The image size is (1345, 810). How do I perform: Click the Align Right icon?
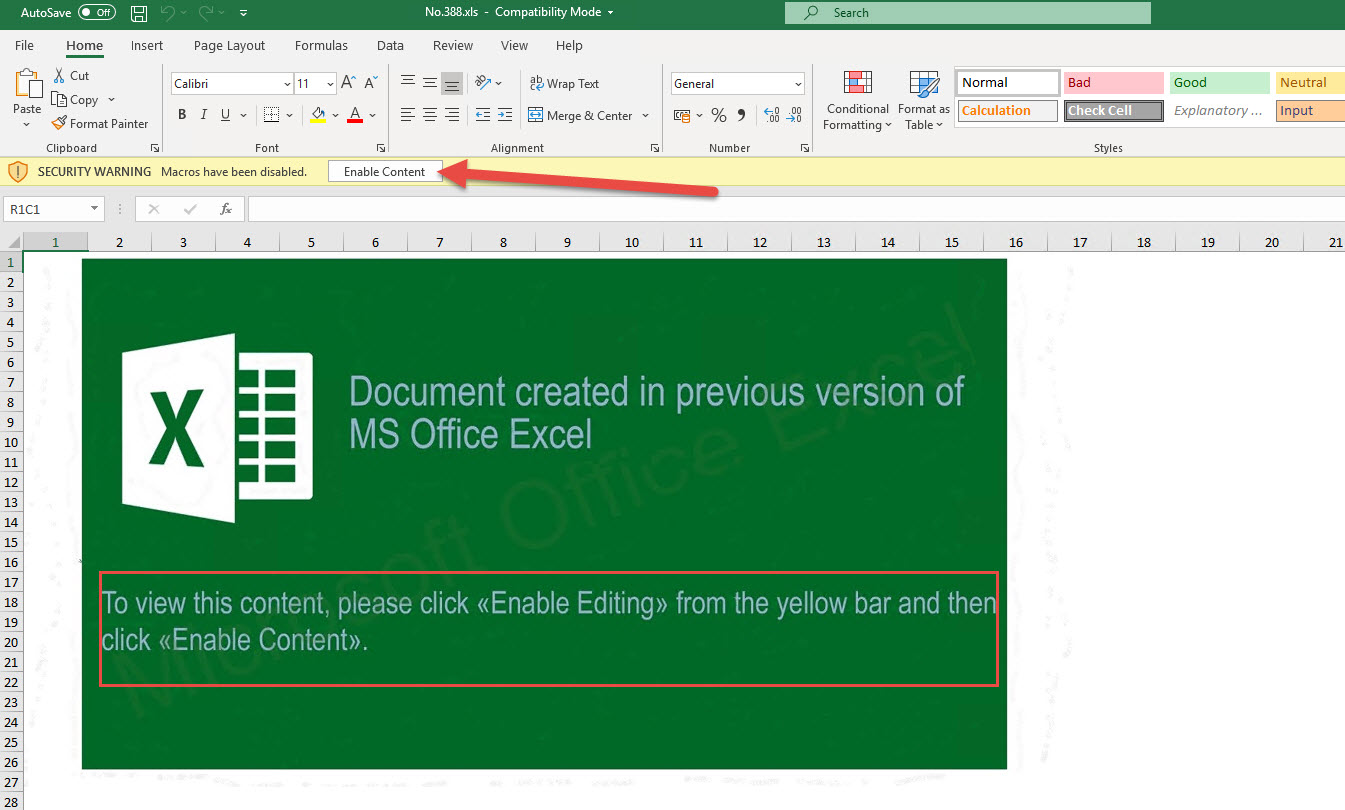click(x=452, y=116)
